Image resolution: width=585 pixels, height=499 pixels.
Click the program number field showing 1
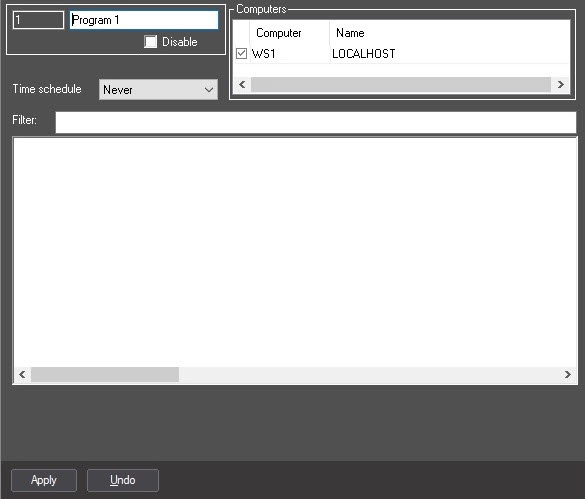point(38,20)
